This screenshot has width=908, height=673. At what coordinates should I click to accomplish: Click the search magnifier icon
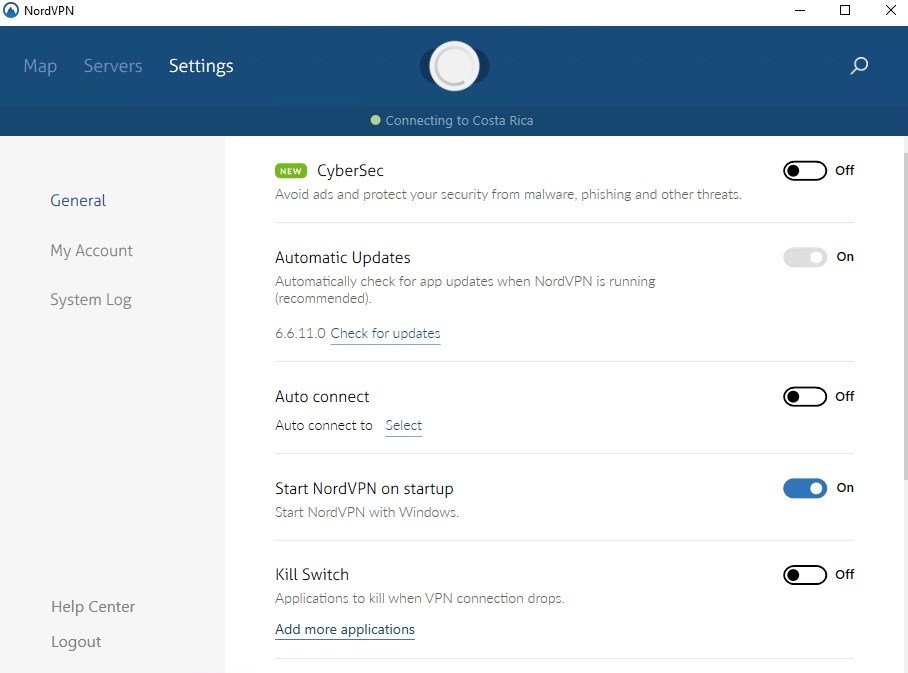click(x=859, y=65)
